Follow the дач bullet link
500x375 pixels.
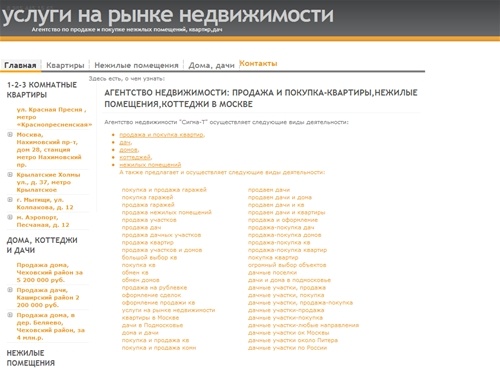(x=125, y=142)
